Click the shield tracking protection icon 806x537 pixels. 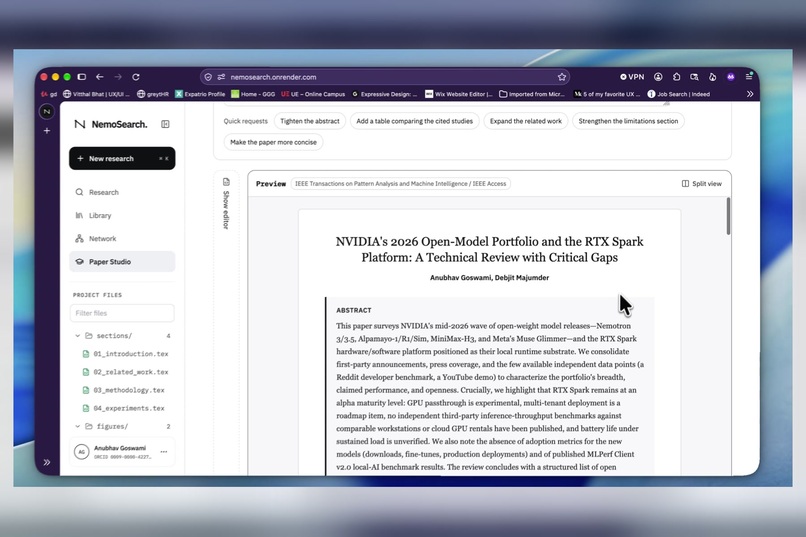pos(208,77)
